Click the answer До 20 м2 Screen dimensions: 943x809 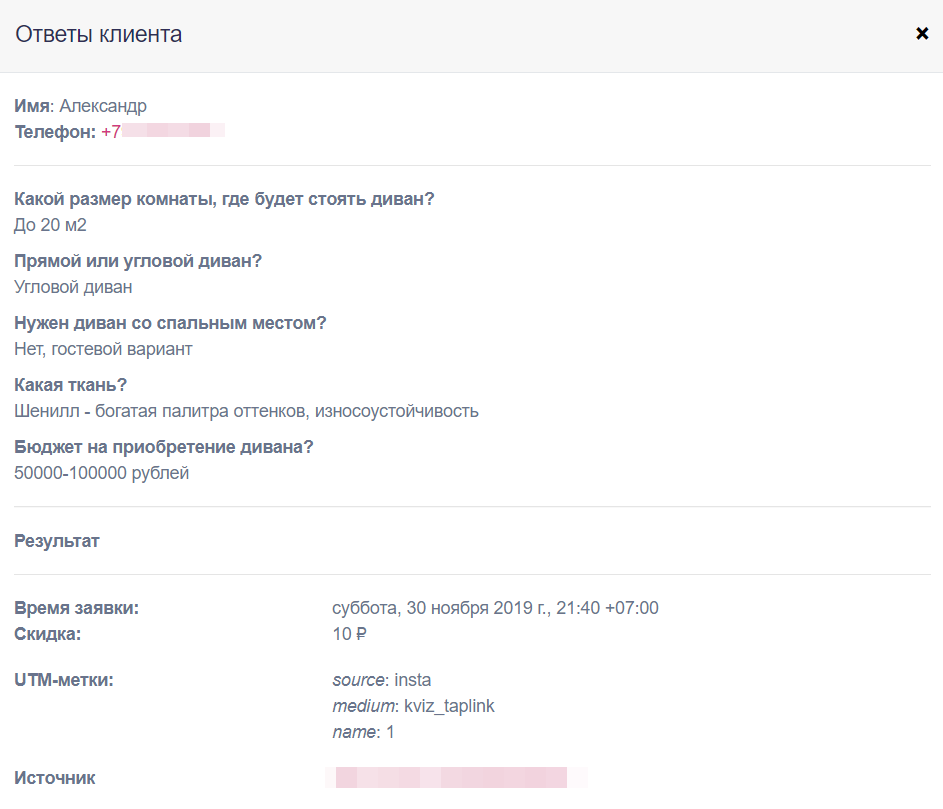[x=50, y=225]
